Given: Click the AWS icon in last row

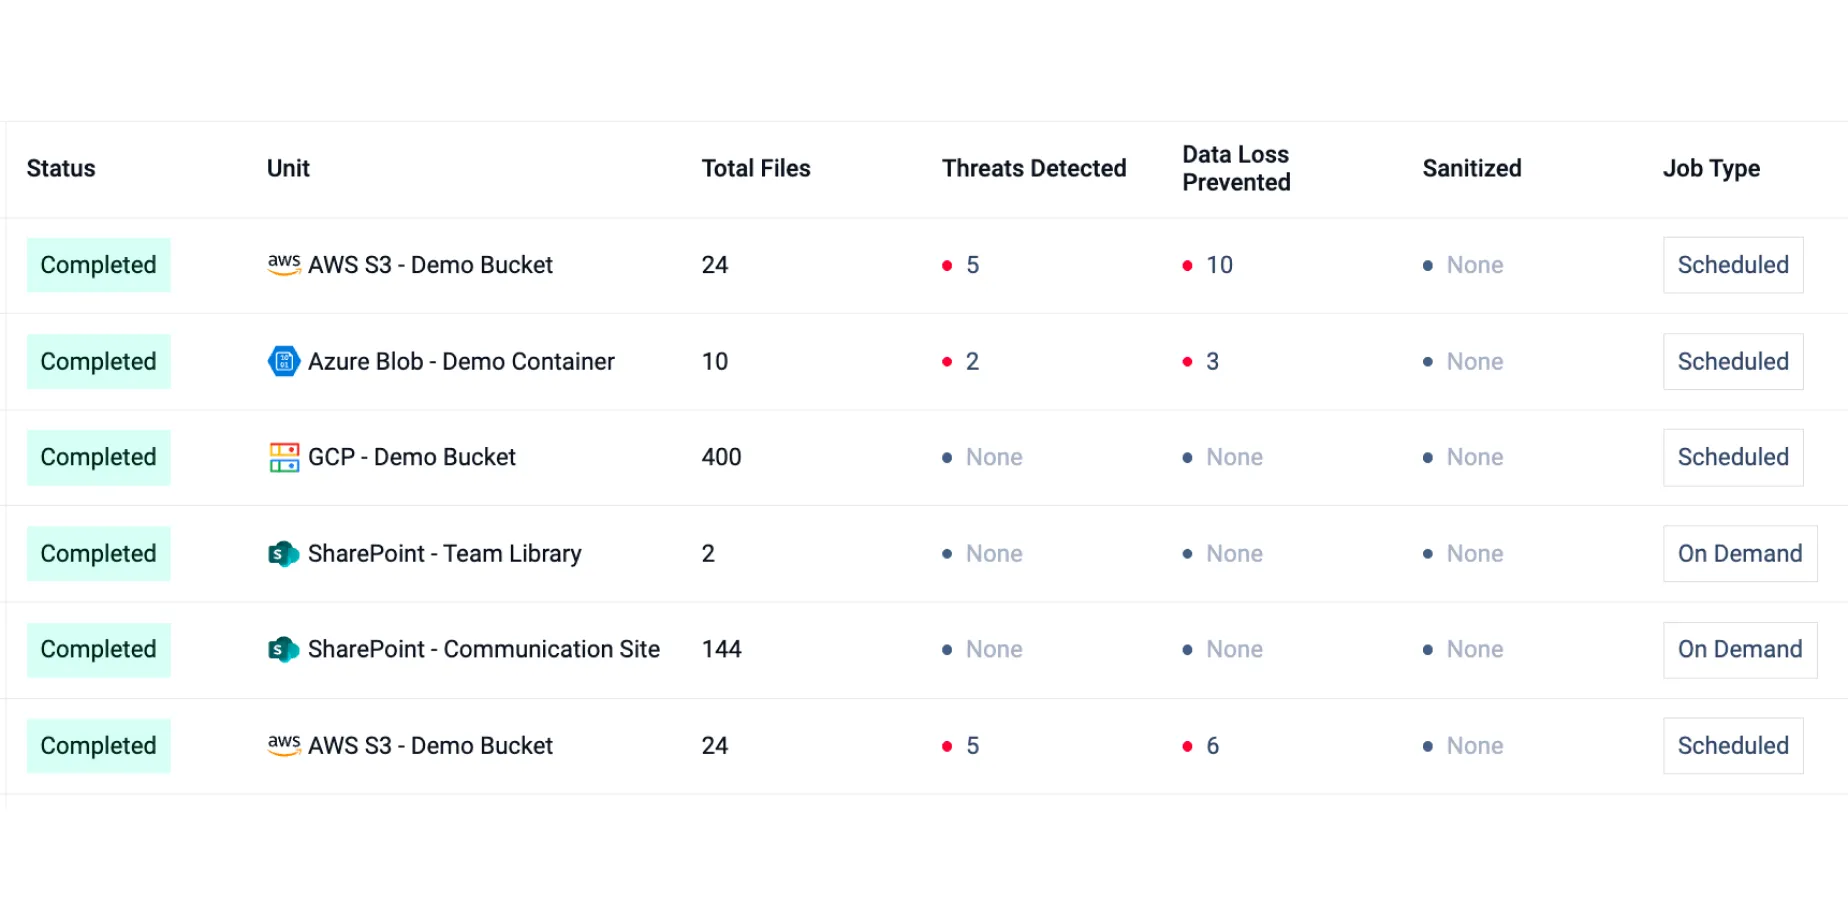Looking at the screenshot, I should click(284, 745).
